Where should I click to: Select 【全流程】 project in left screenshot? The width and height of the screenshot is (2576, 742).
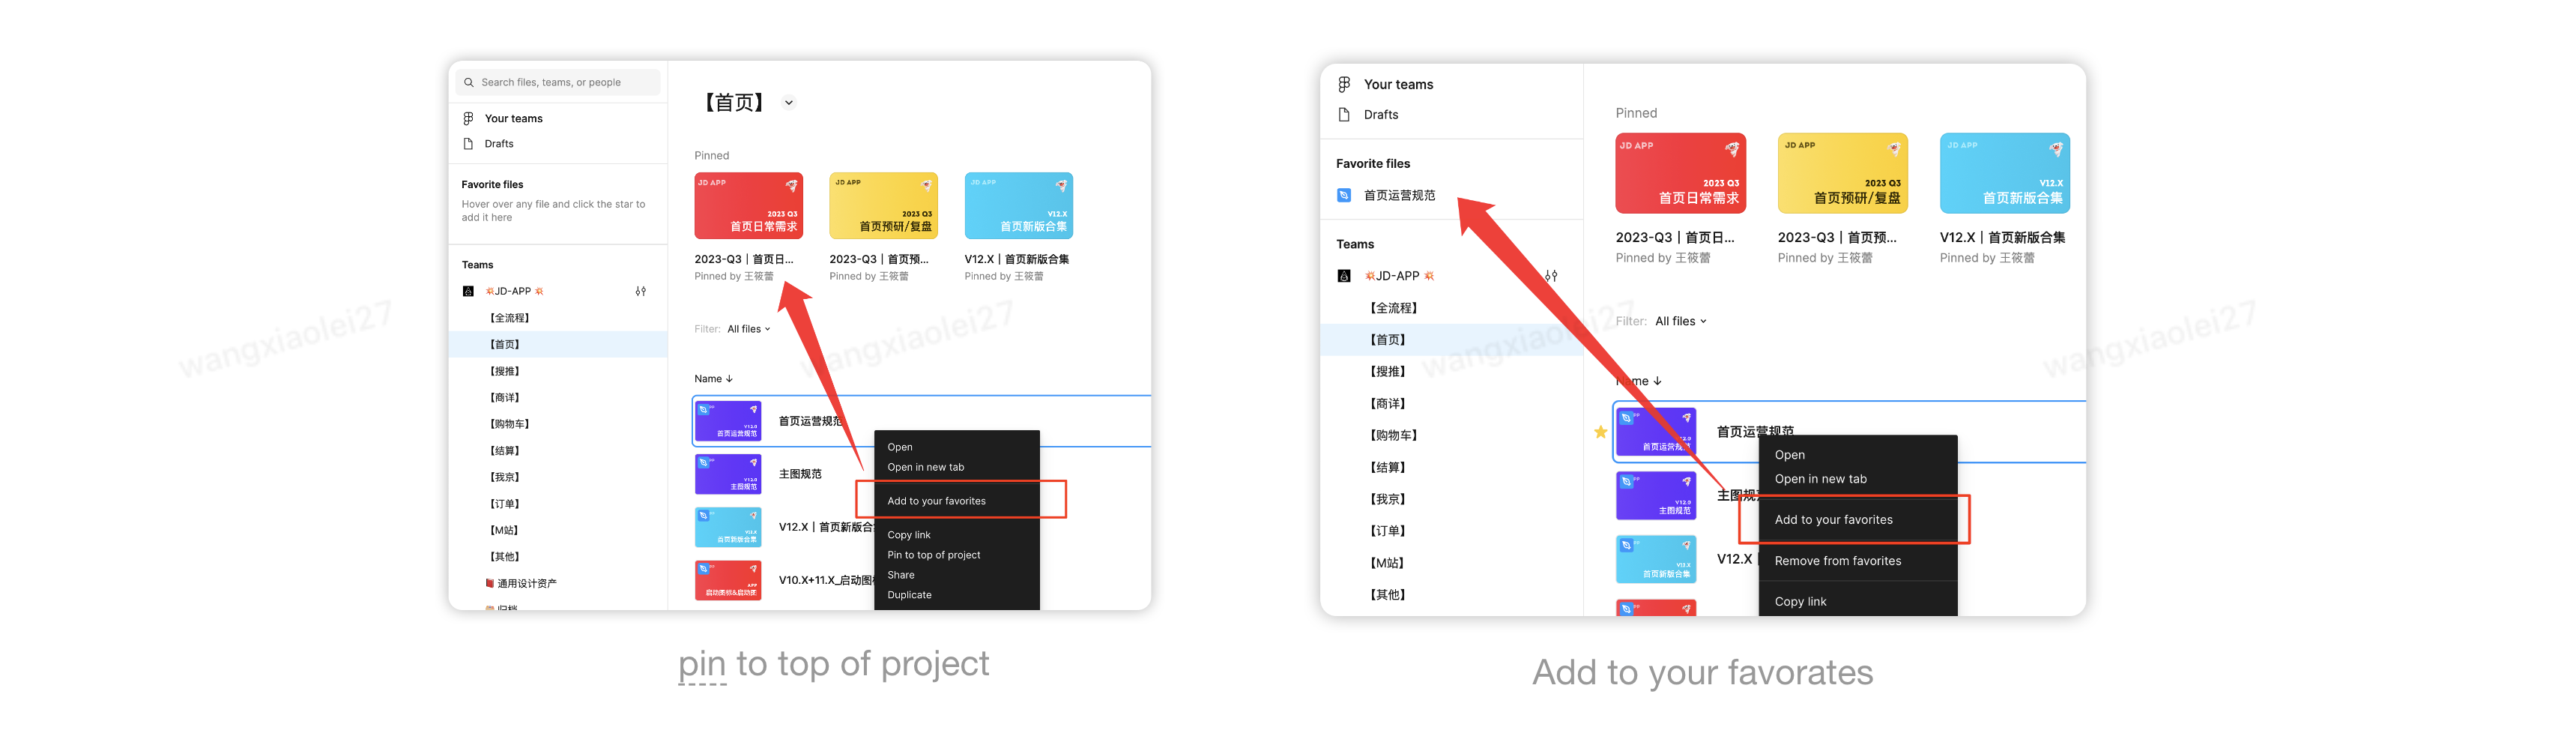tap(509, 318)
